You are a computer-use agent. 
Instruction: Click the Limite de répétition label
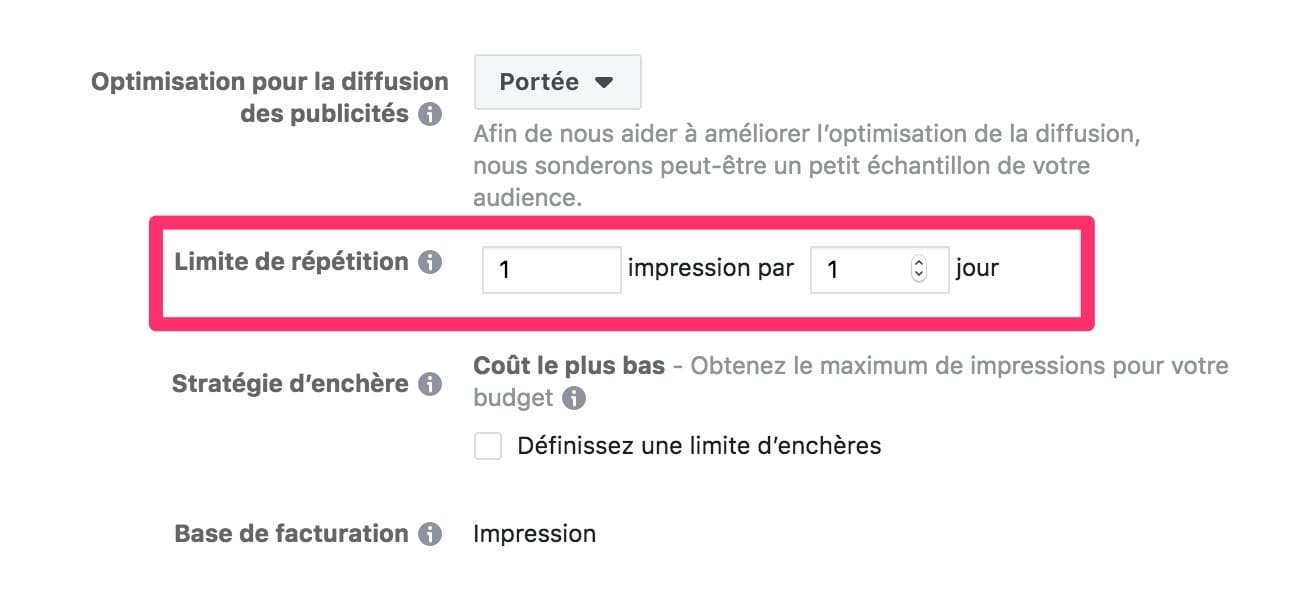click(x=292, y=262)
